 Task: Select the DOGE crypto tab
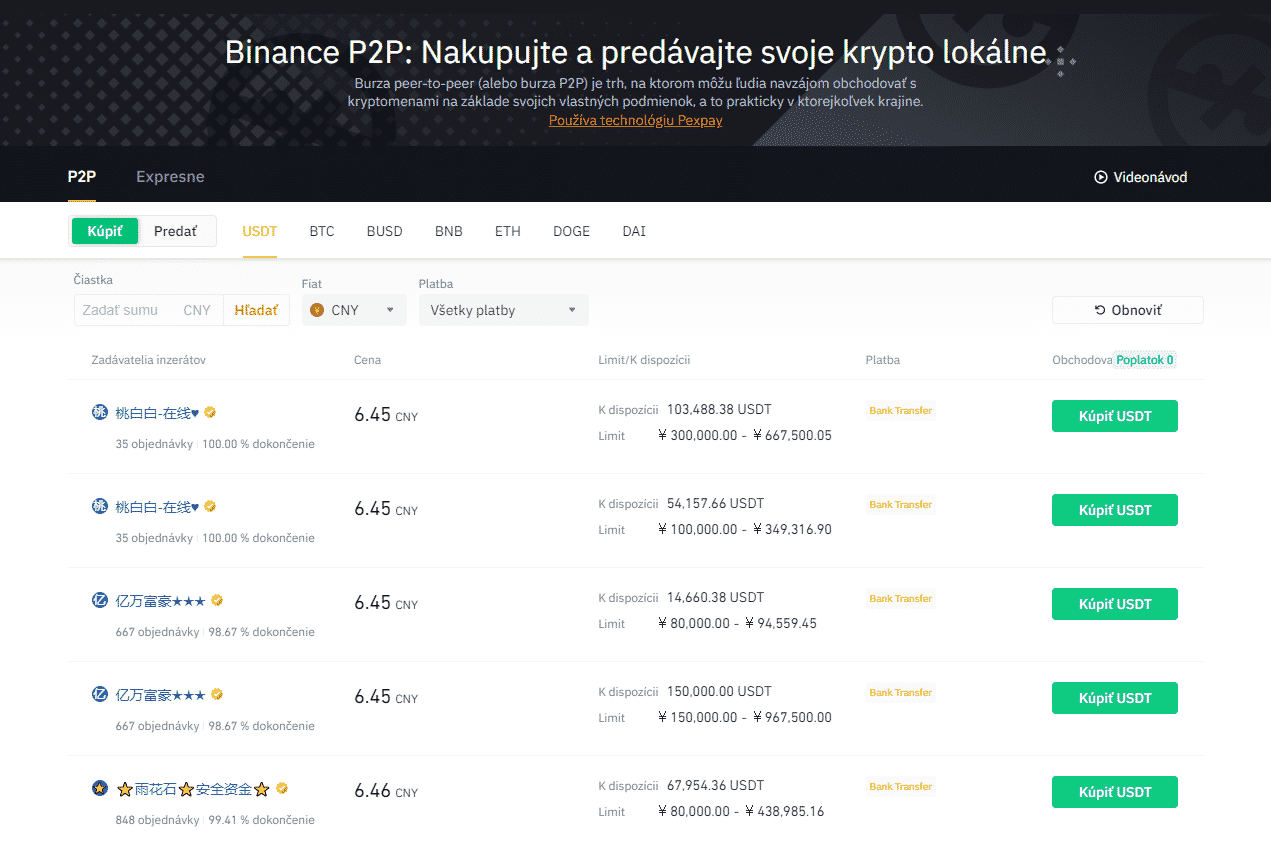coord(571,231)
